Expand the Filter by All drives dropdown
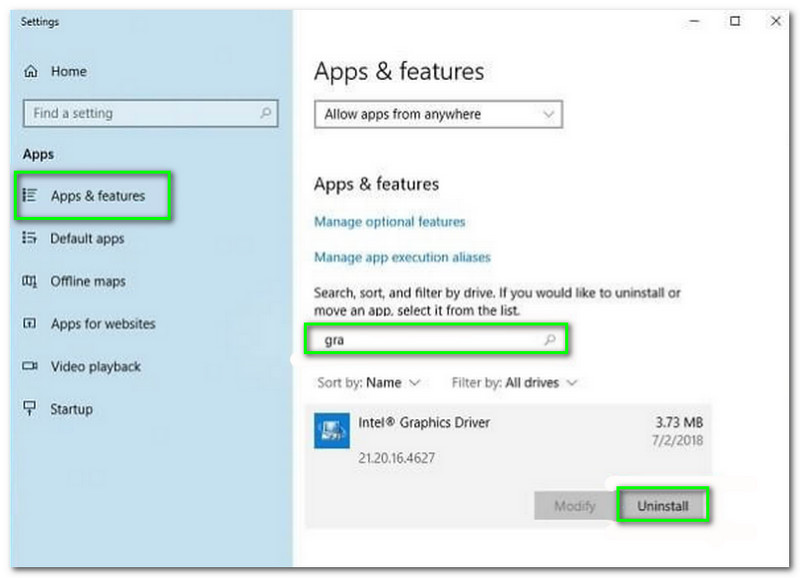This screenshot has height=578, width=800. [514, 383]
